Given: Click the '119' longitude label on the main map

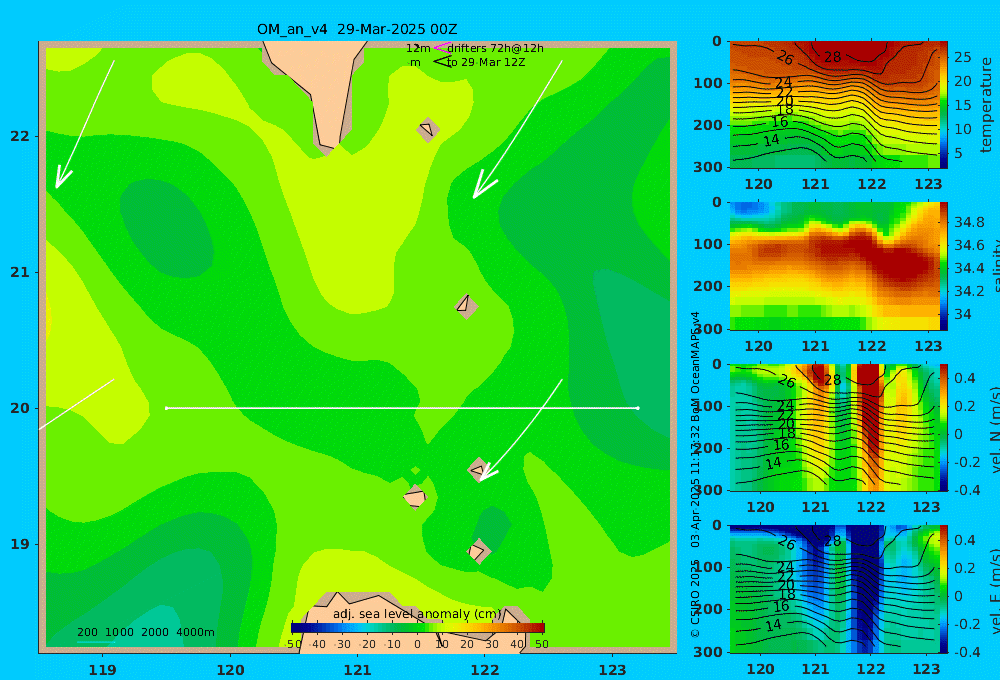Looking at the screenshot, I should [102, 670].
